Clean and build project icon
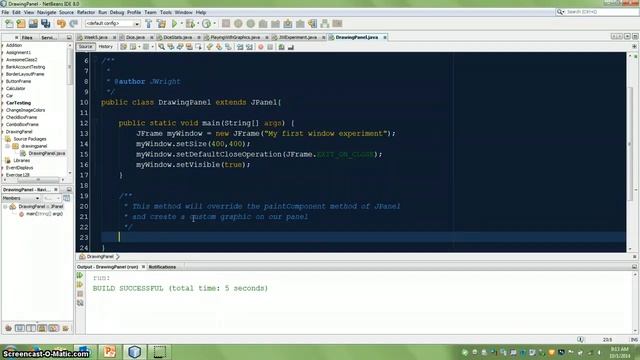 point(162,24)
